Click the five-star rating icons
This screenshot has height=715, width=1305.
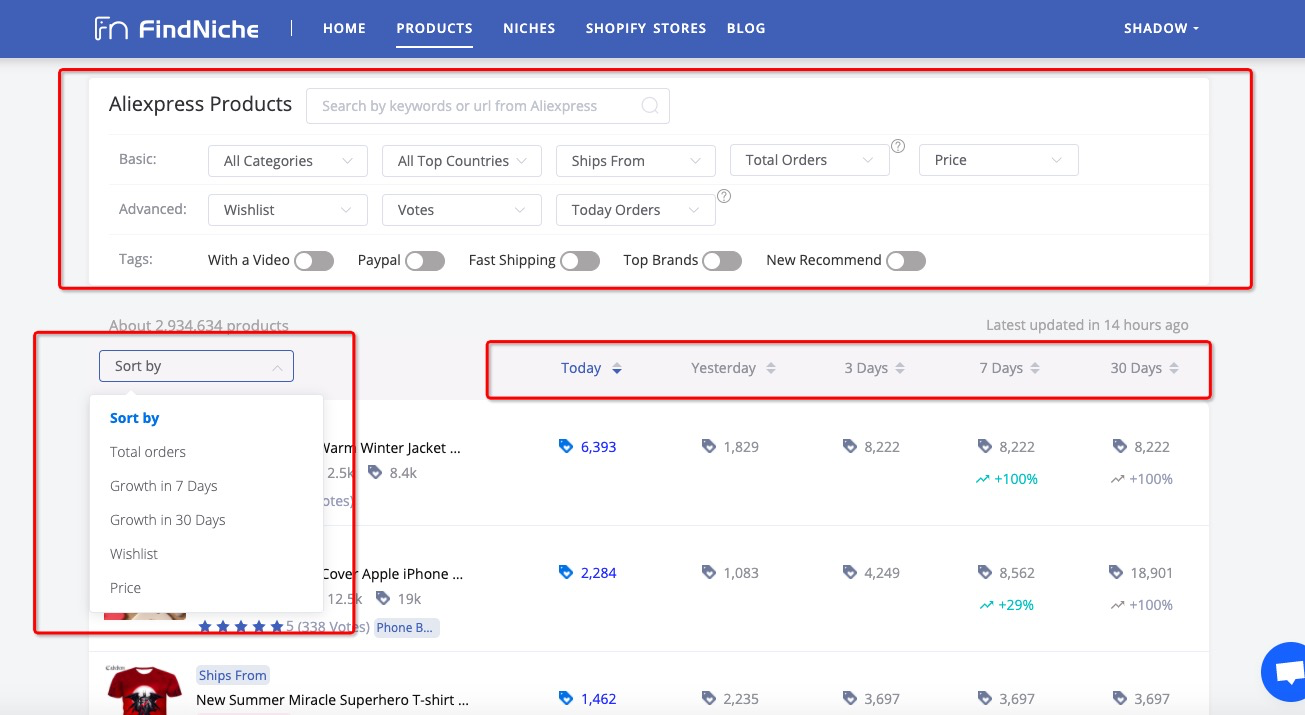pyautogui.click(x=240, y=627)
